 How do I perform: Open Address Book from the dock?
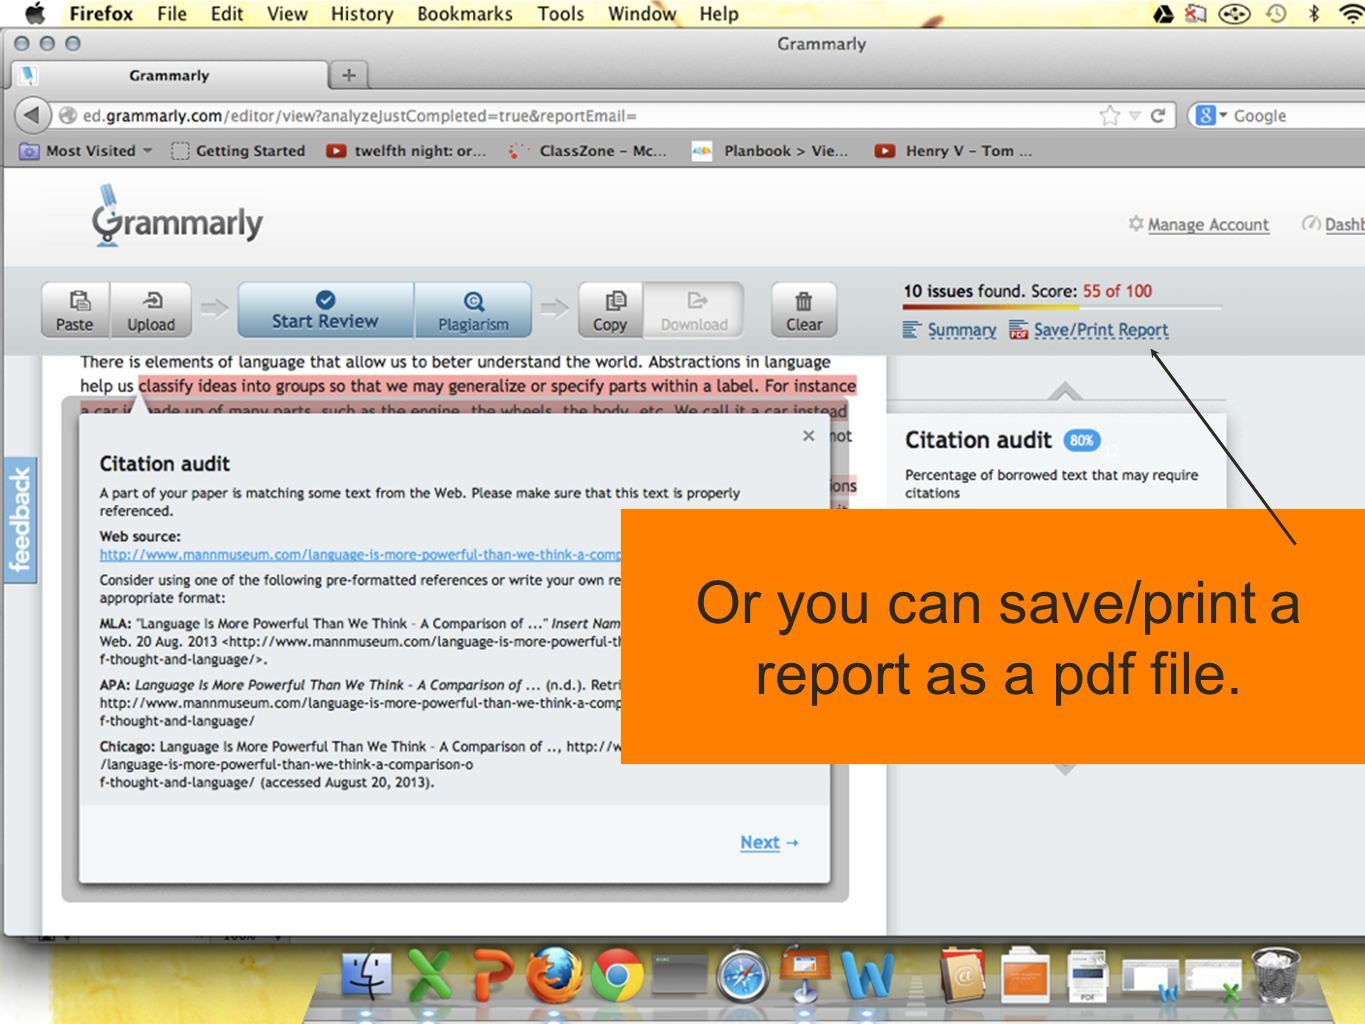(964, 974)
